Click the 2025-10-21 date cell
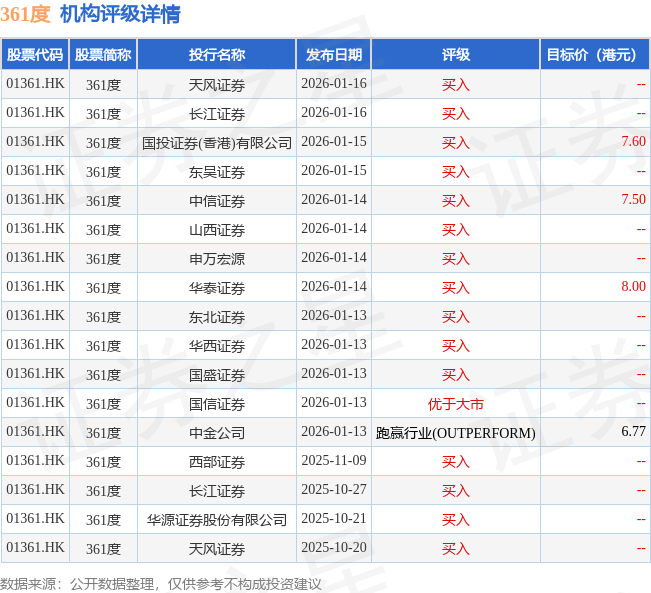Image resolution: width=651 pixels, height=593 pixels. click(x=334, y=518)
